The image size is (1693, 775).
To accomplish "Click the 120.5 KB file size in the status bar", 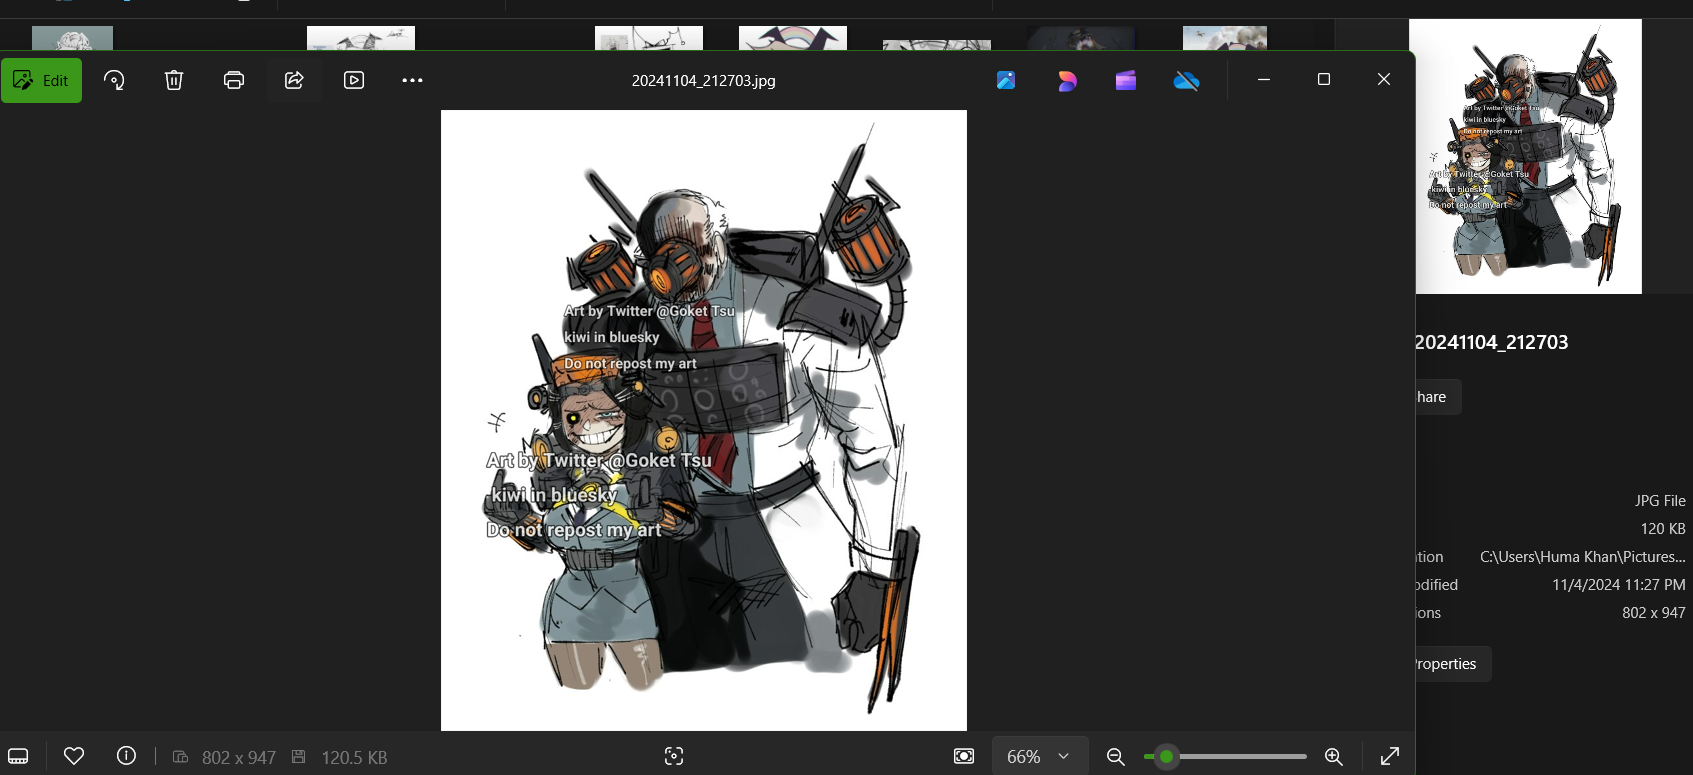I will pos(354,757).
